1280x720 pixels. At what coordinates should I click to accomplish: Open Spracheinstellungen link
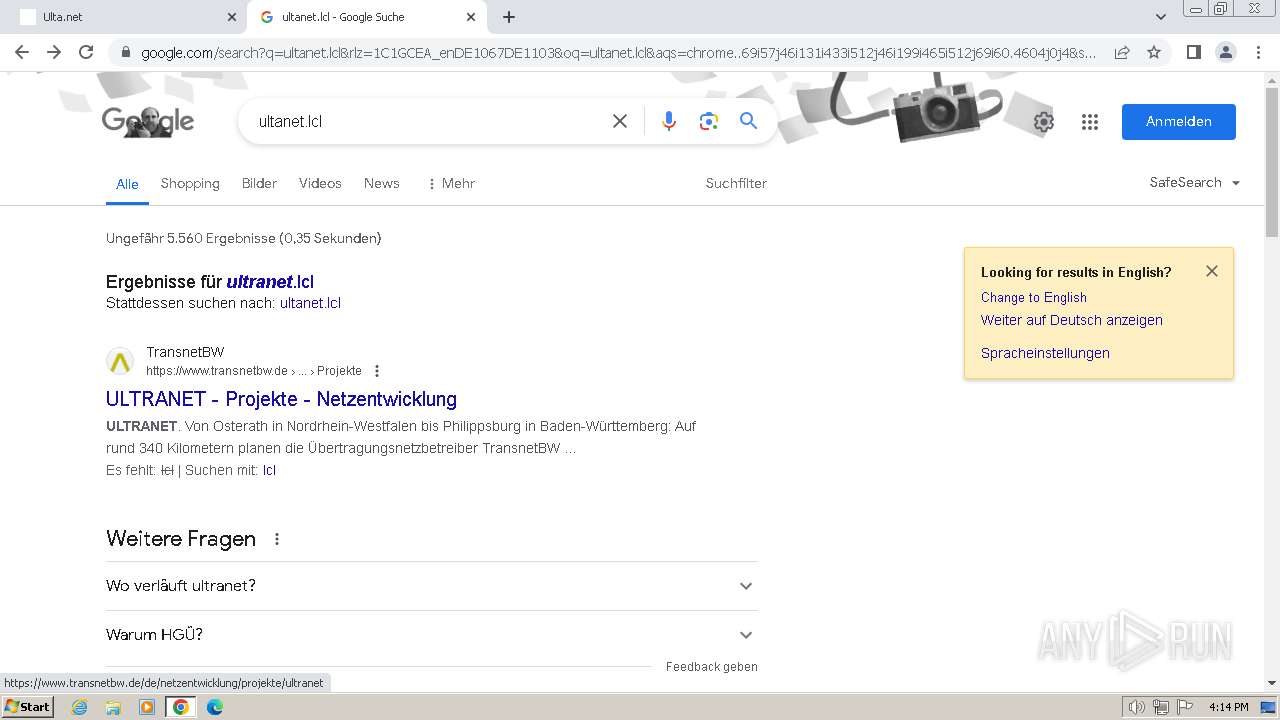[1045, 353]
